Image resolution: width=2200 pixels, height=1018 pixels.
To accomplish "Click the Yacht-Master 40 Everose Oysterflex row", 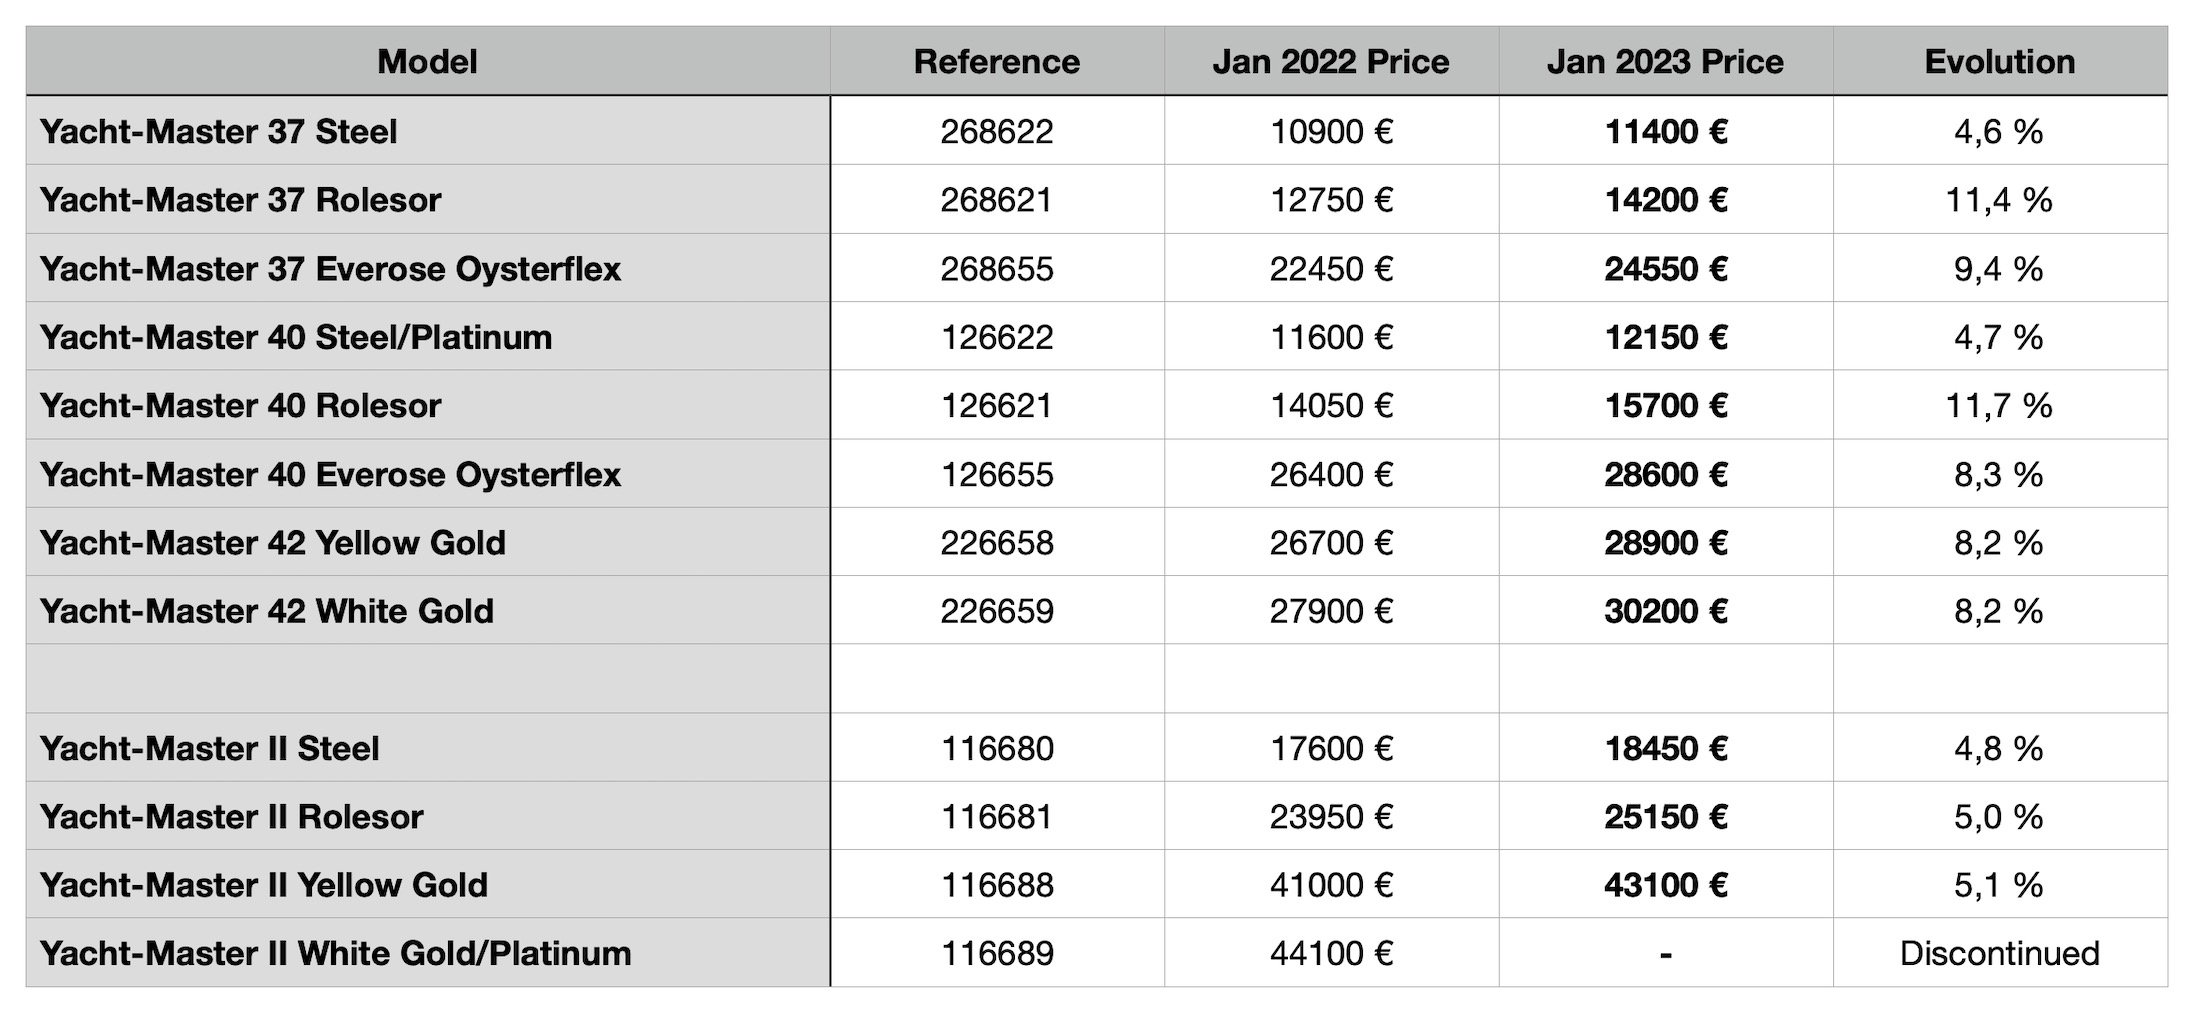I will pos(1097,474).
